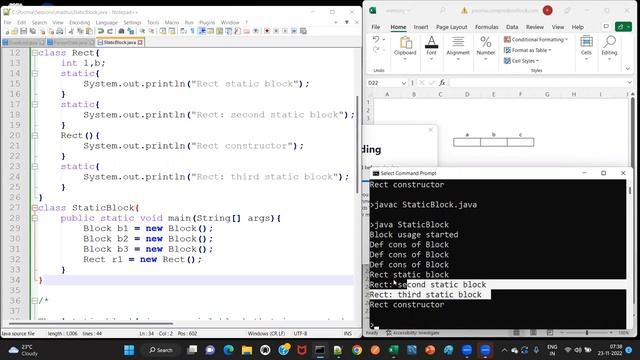Click green Share button in Excel

623,27
